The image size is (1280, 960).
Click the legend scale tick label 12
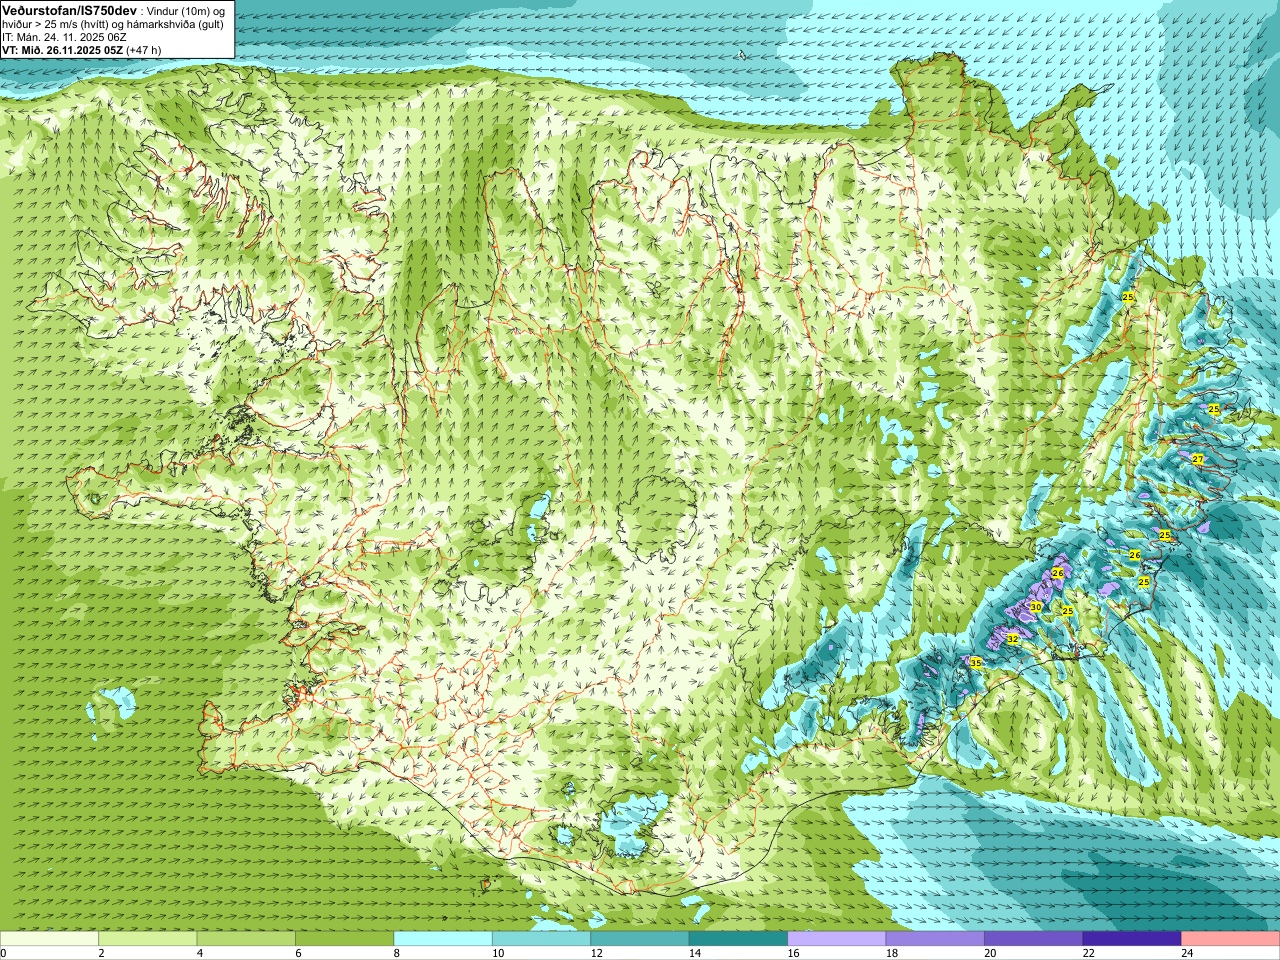(596, 953)
